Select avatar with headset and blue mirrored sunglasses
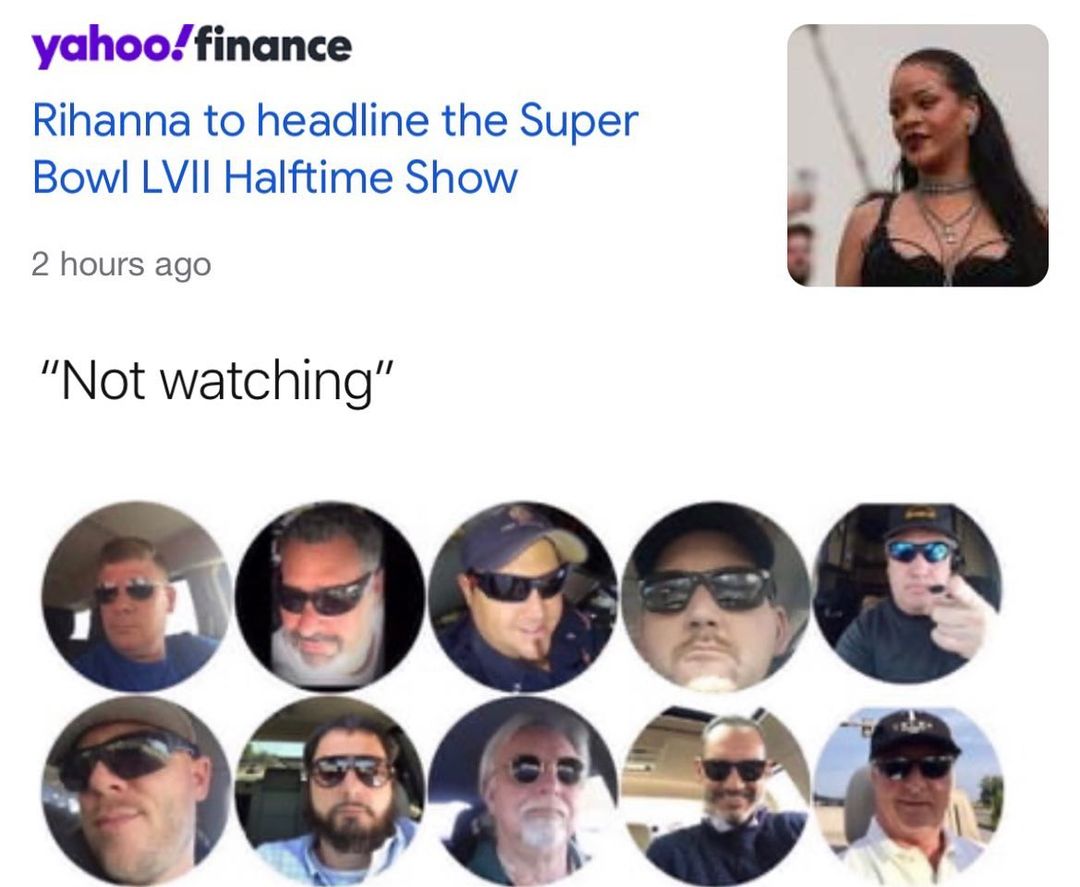 point(909,594)
